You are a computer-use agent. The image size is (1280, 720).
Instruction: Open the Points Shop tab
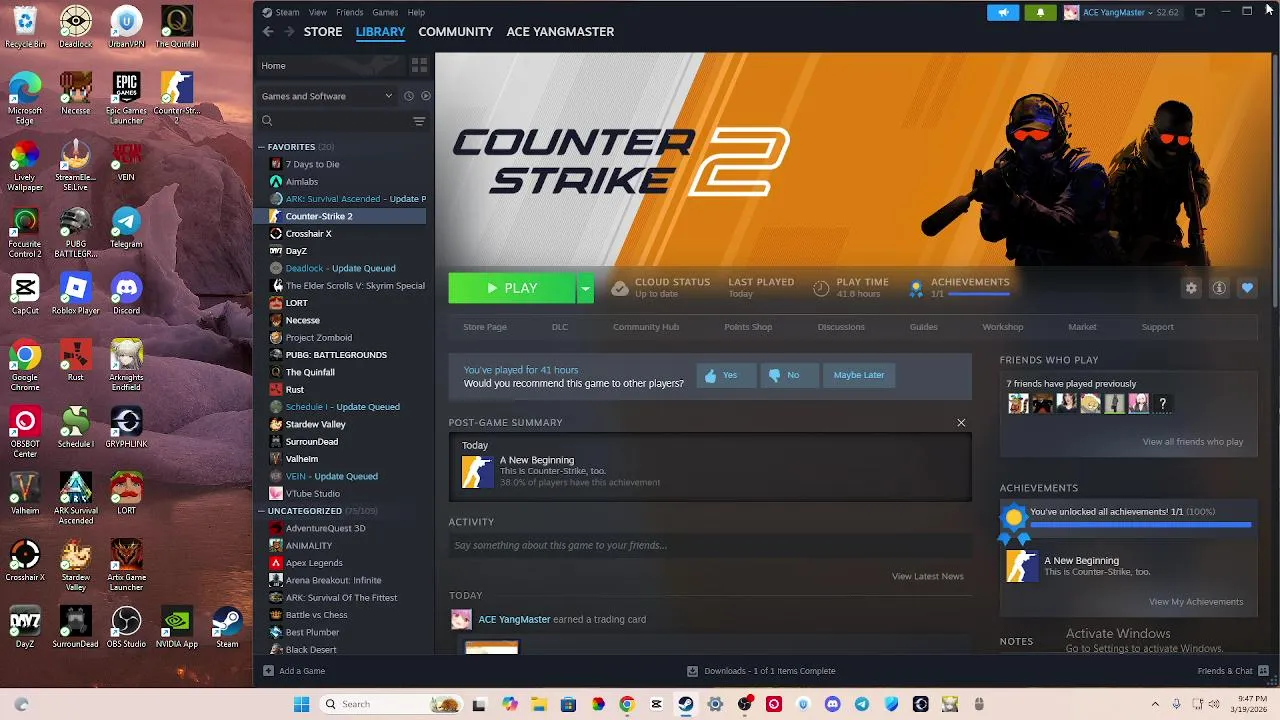point(748,327)
